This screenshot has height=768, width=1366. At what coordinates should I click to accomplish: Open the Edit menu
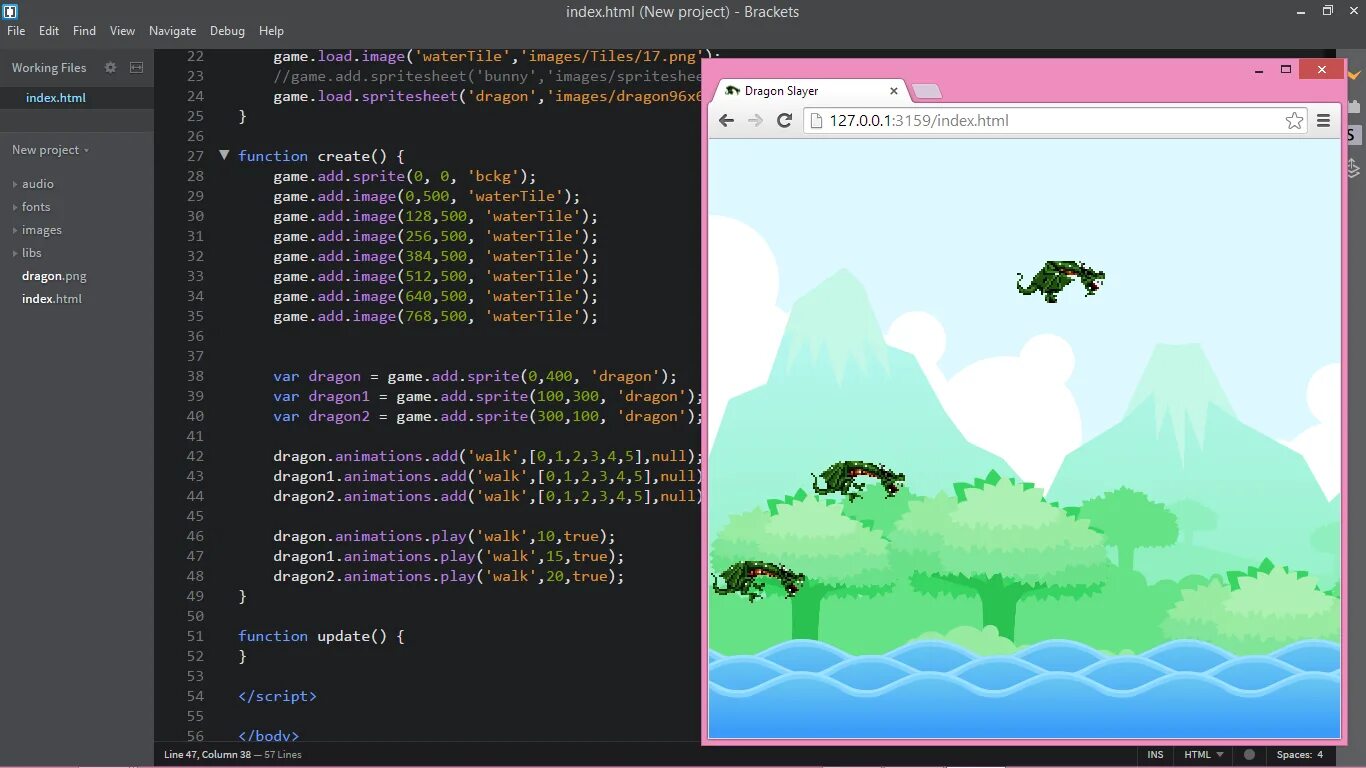click(49, 31)
